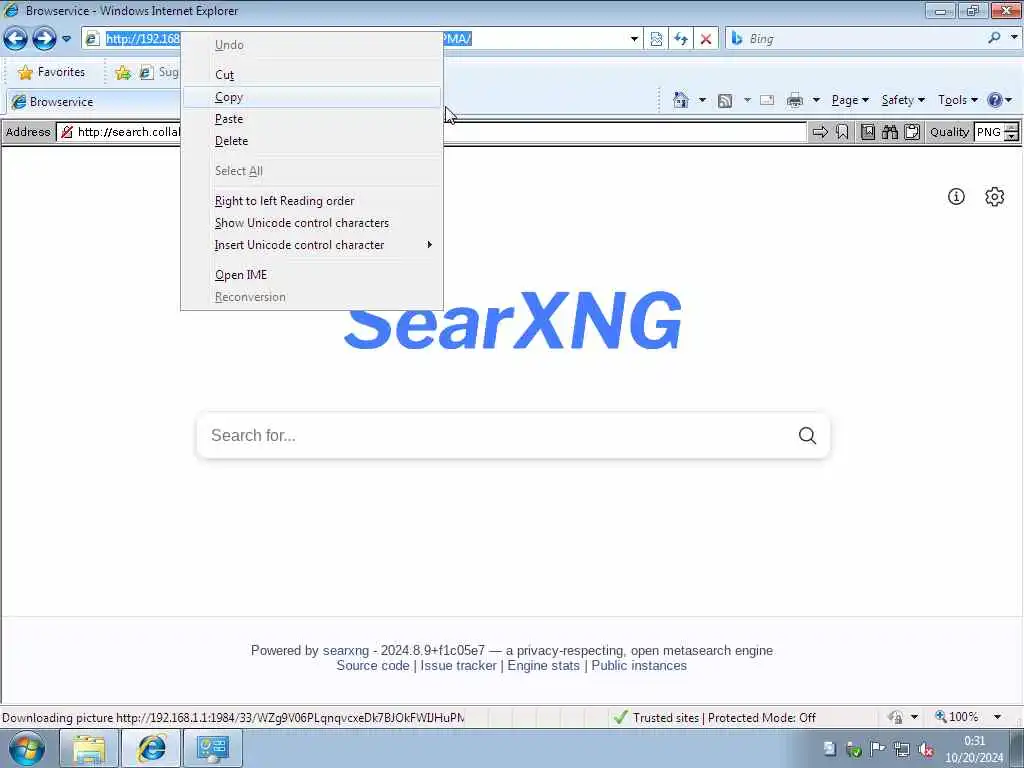Choose Copy from the context menu
The height and width of the screenshot is (768, 1024).
312,97
